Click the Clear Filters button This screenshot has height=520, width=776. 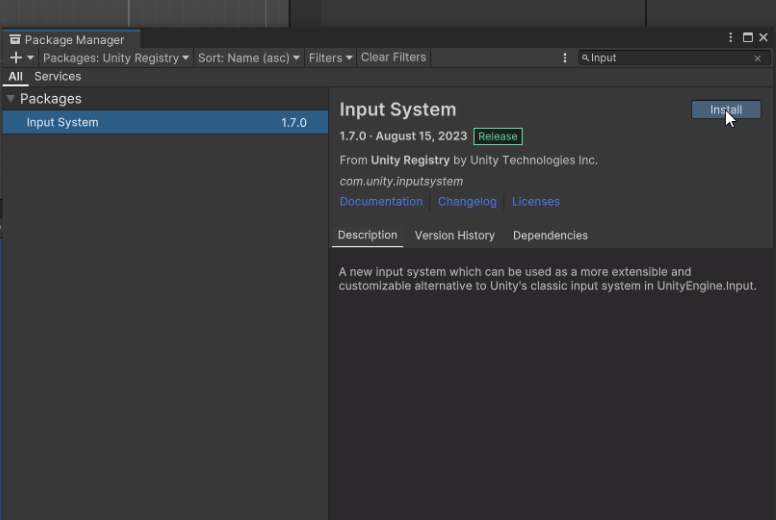pyautogui.click(x=393, y=57)
